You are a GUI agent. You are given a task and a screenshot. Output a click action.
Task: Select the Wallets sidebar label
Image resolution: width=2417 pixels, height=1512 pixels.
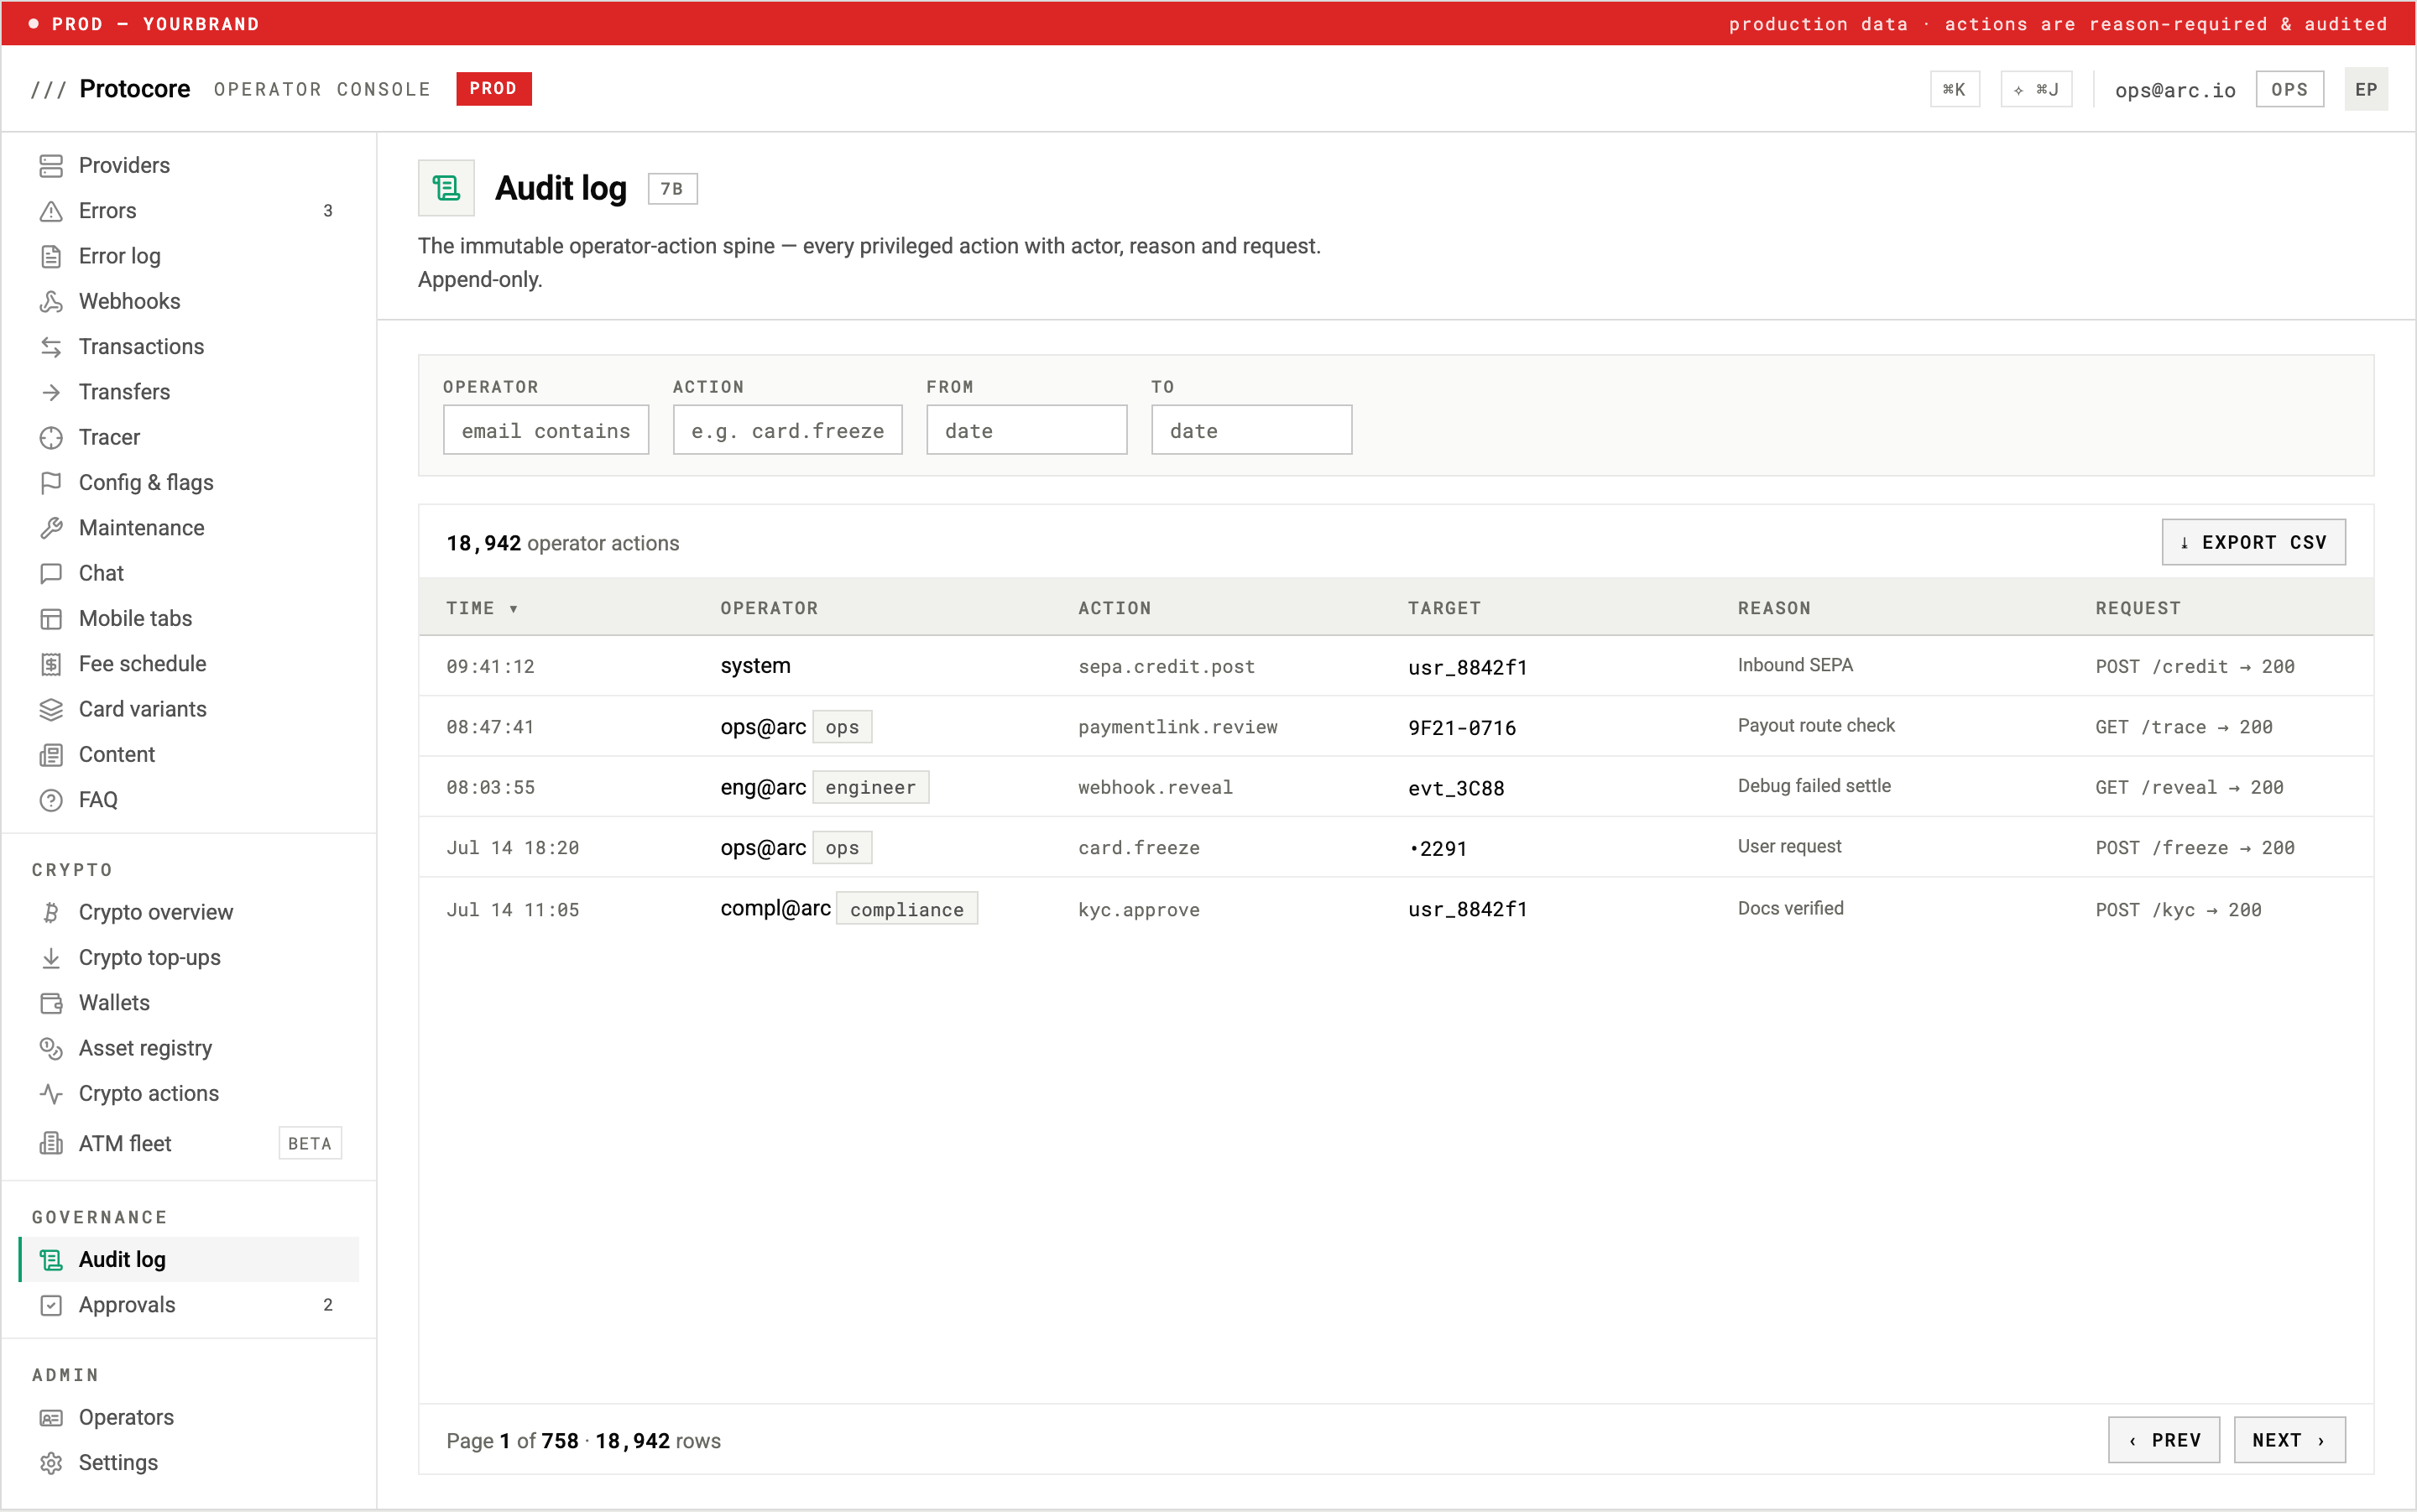[114, 1003]
